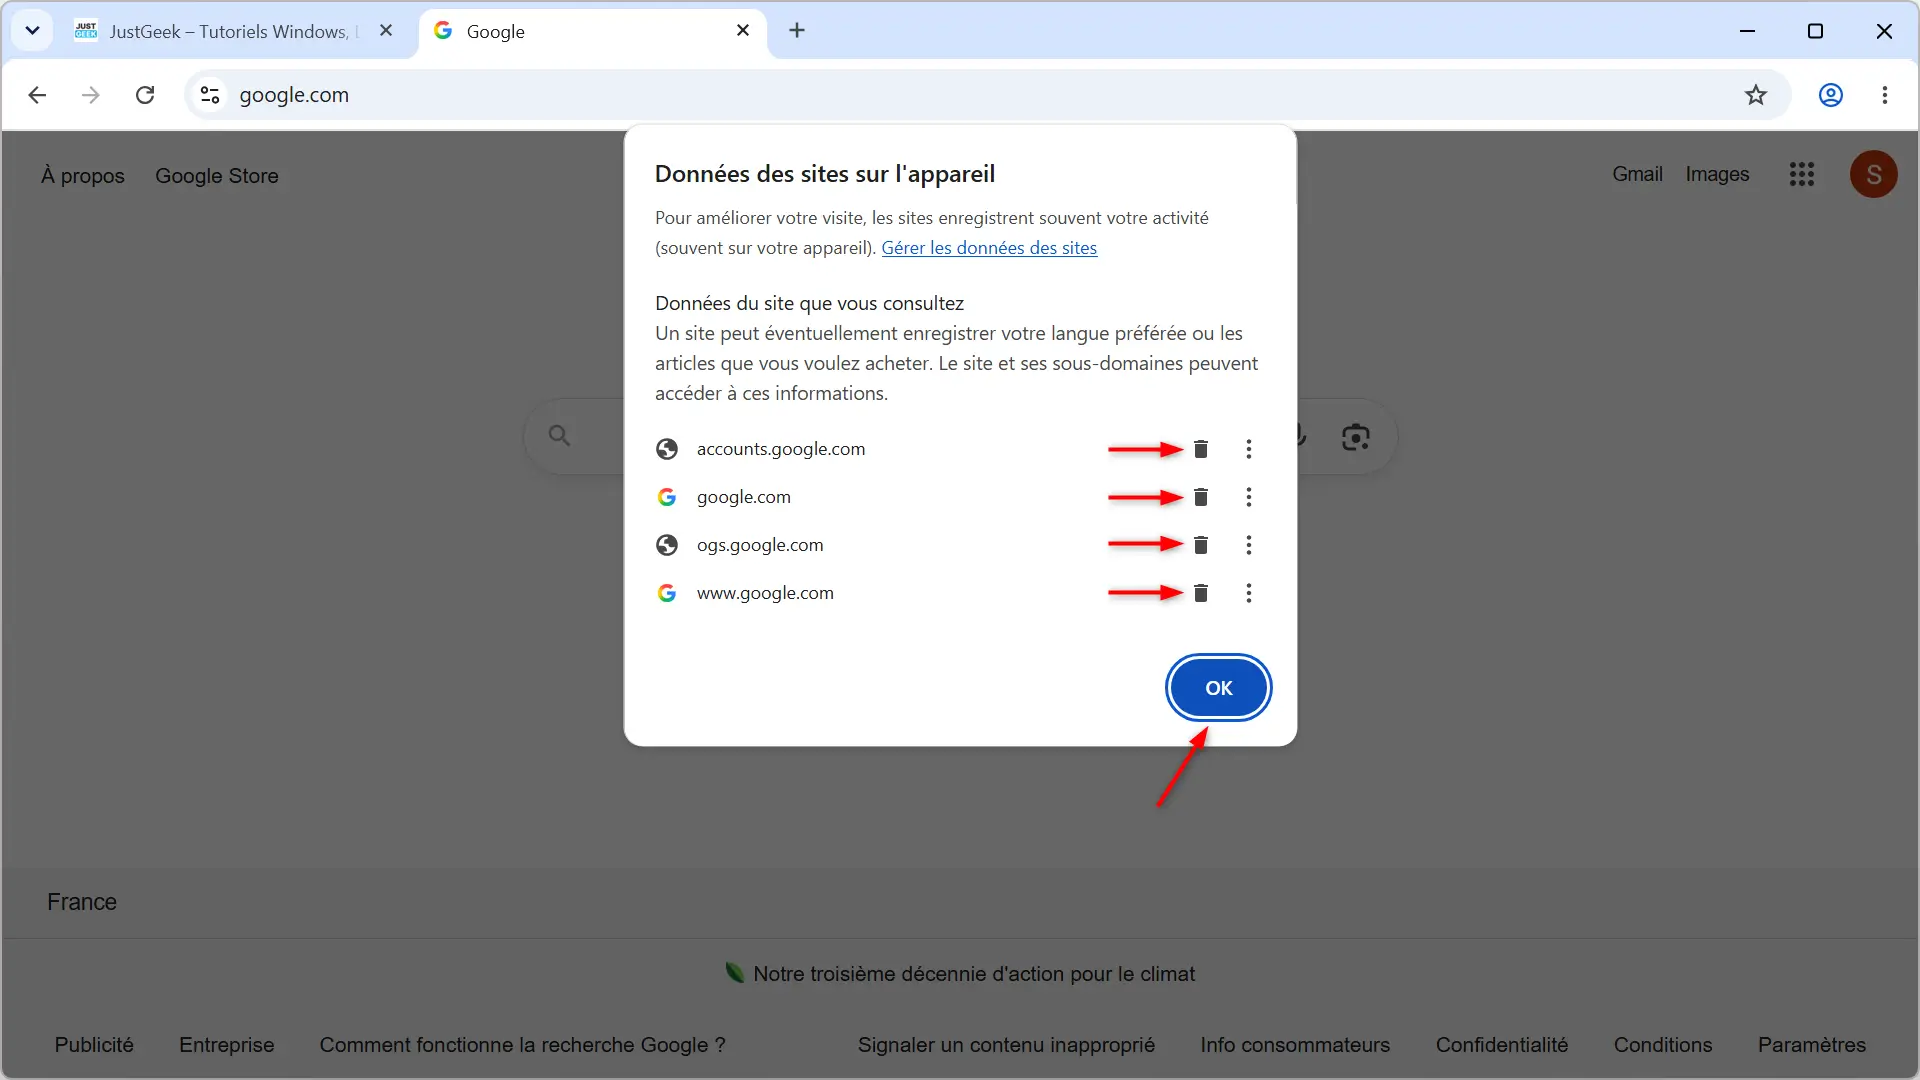
Task: Open the À propos link
Action: pyautogui.click(x=83, y=176)
